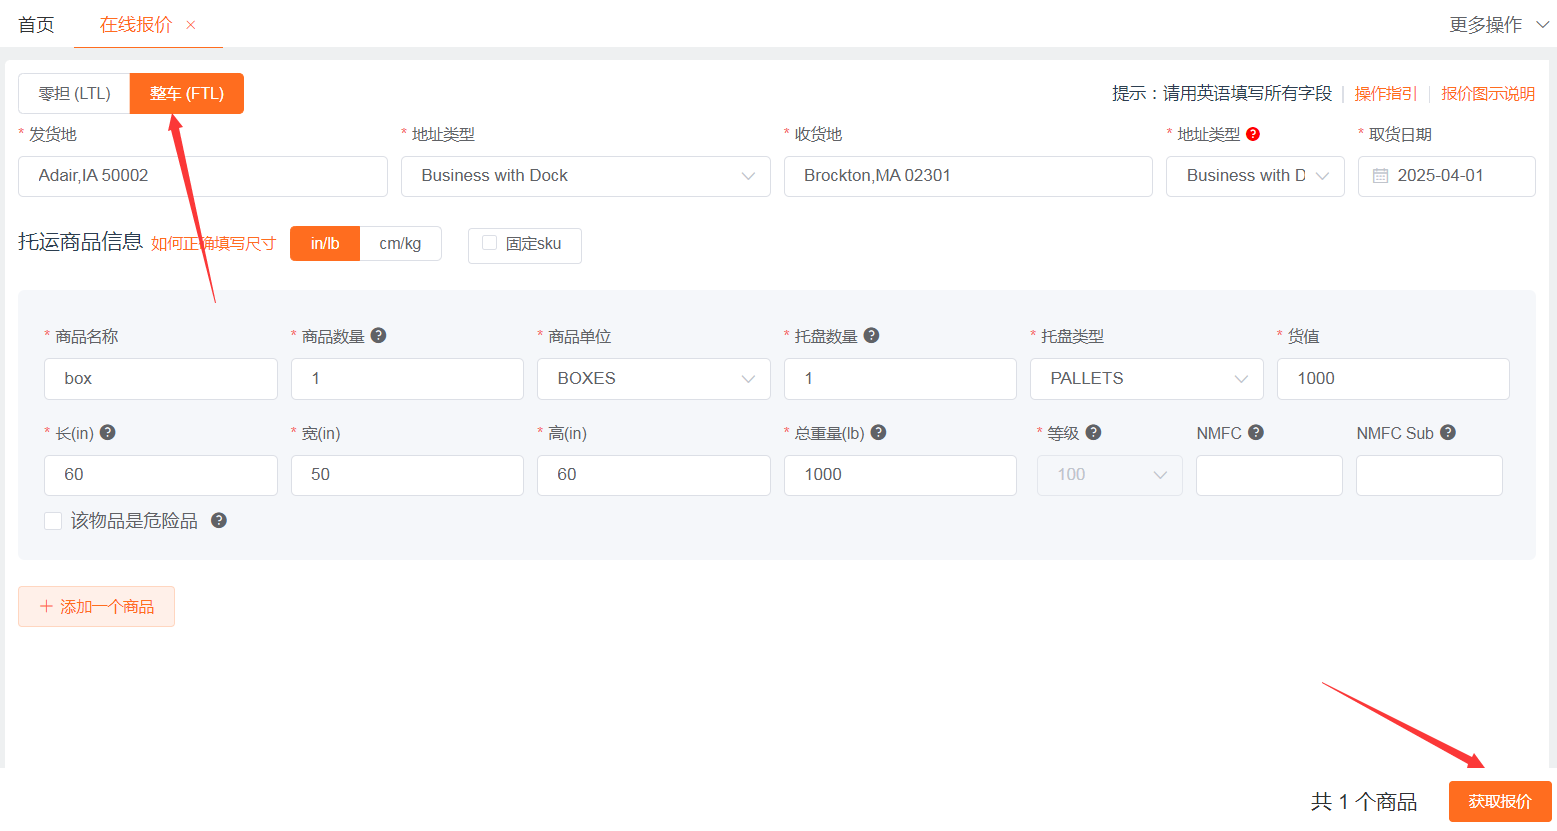Click the 取货日期 date field

(1445, 176)
